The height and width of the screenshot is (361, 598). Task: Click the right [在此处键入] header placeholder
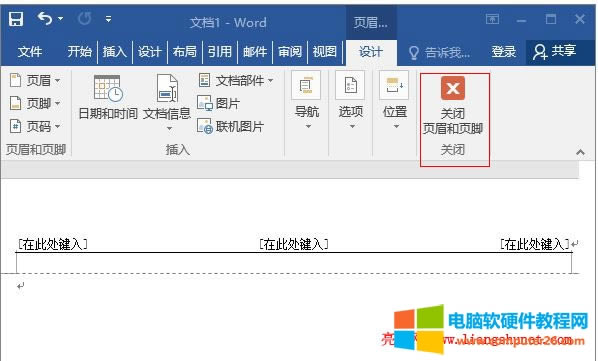pos(535,244)
